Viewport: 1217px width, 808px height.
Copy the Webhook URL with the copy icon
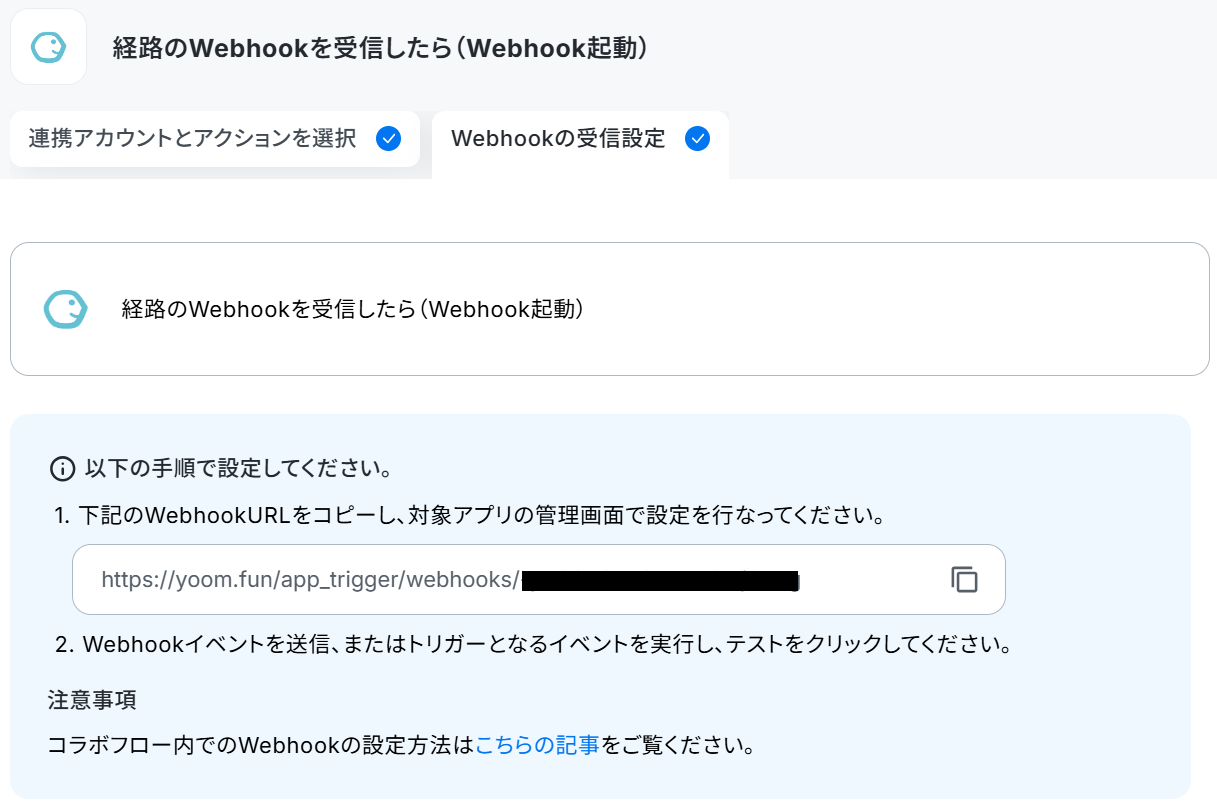click(x=964, y=579)
